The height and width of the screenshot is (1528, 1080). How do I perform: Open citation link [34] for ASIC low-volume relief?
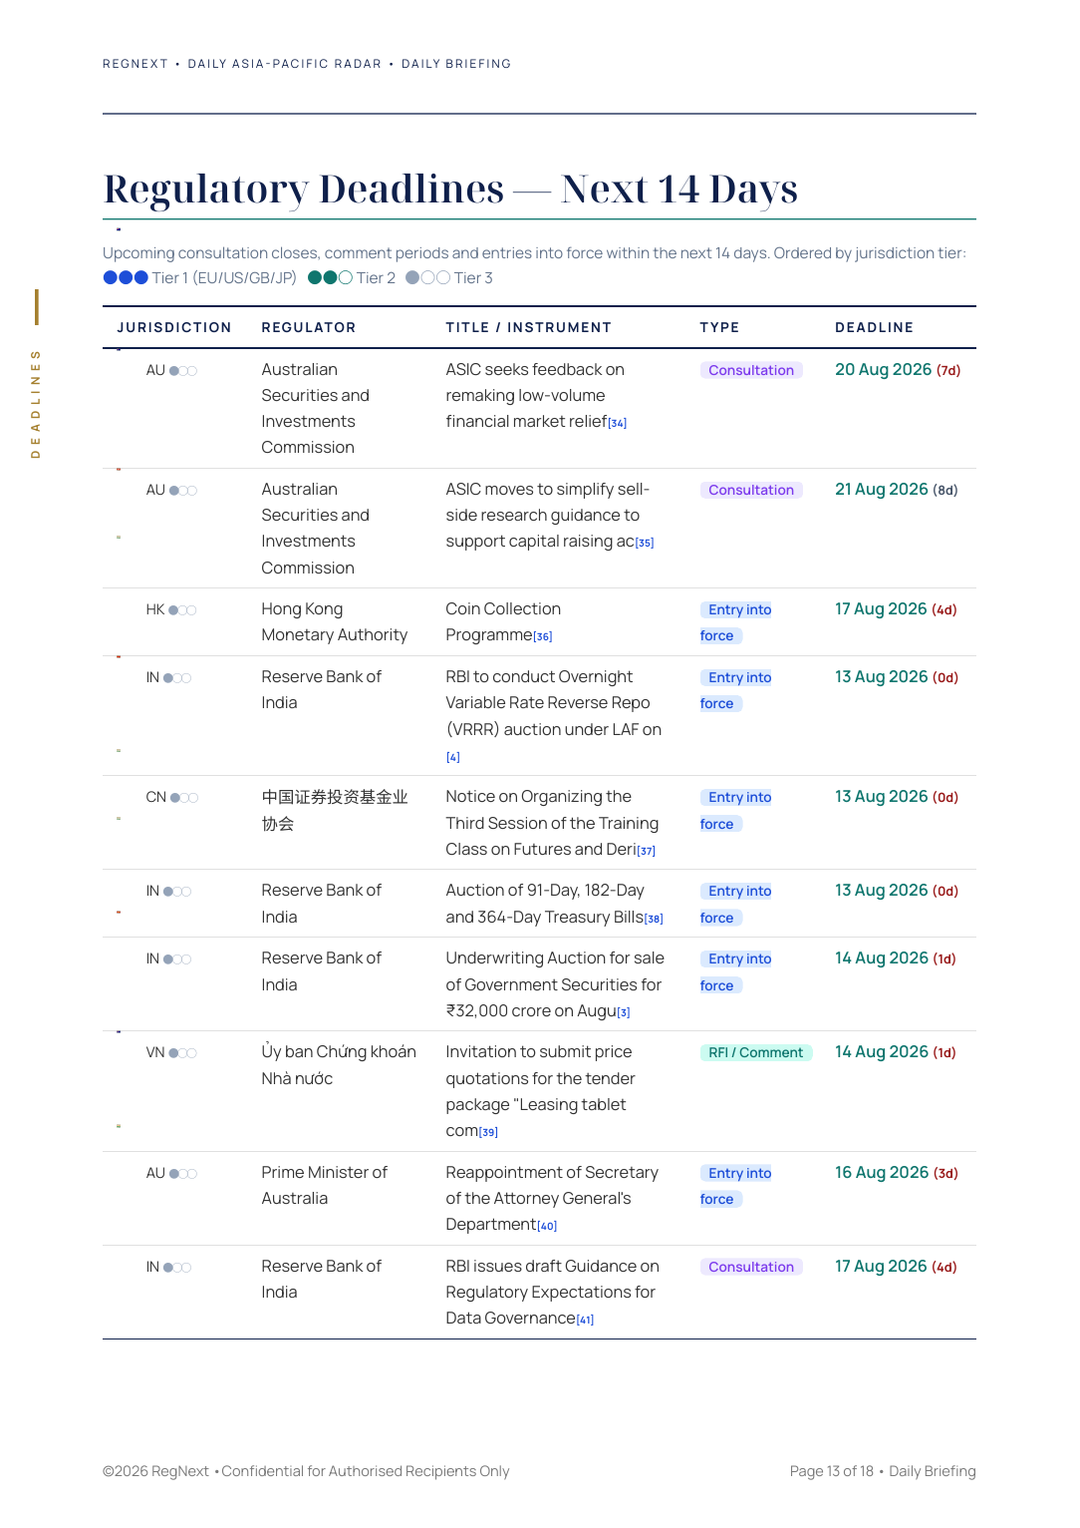pos(618,423)
